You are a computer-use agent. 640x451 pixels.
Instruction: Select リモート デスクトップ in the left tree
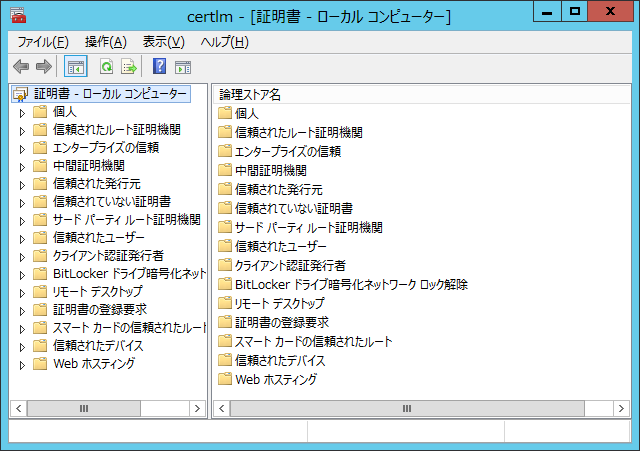pyautogui.click(x=98, y=292)
